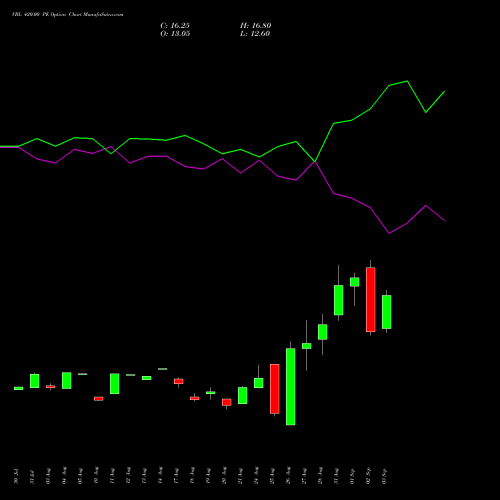Select the green candle for 31 Aug
This screenshot has height=500, width=500.
point(339,300)
